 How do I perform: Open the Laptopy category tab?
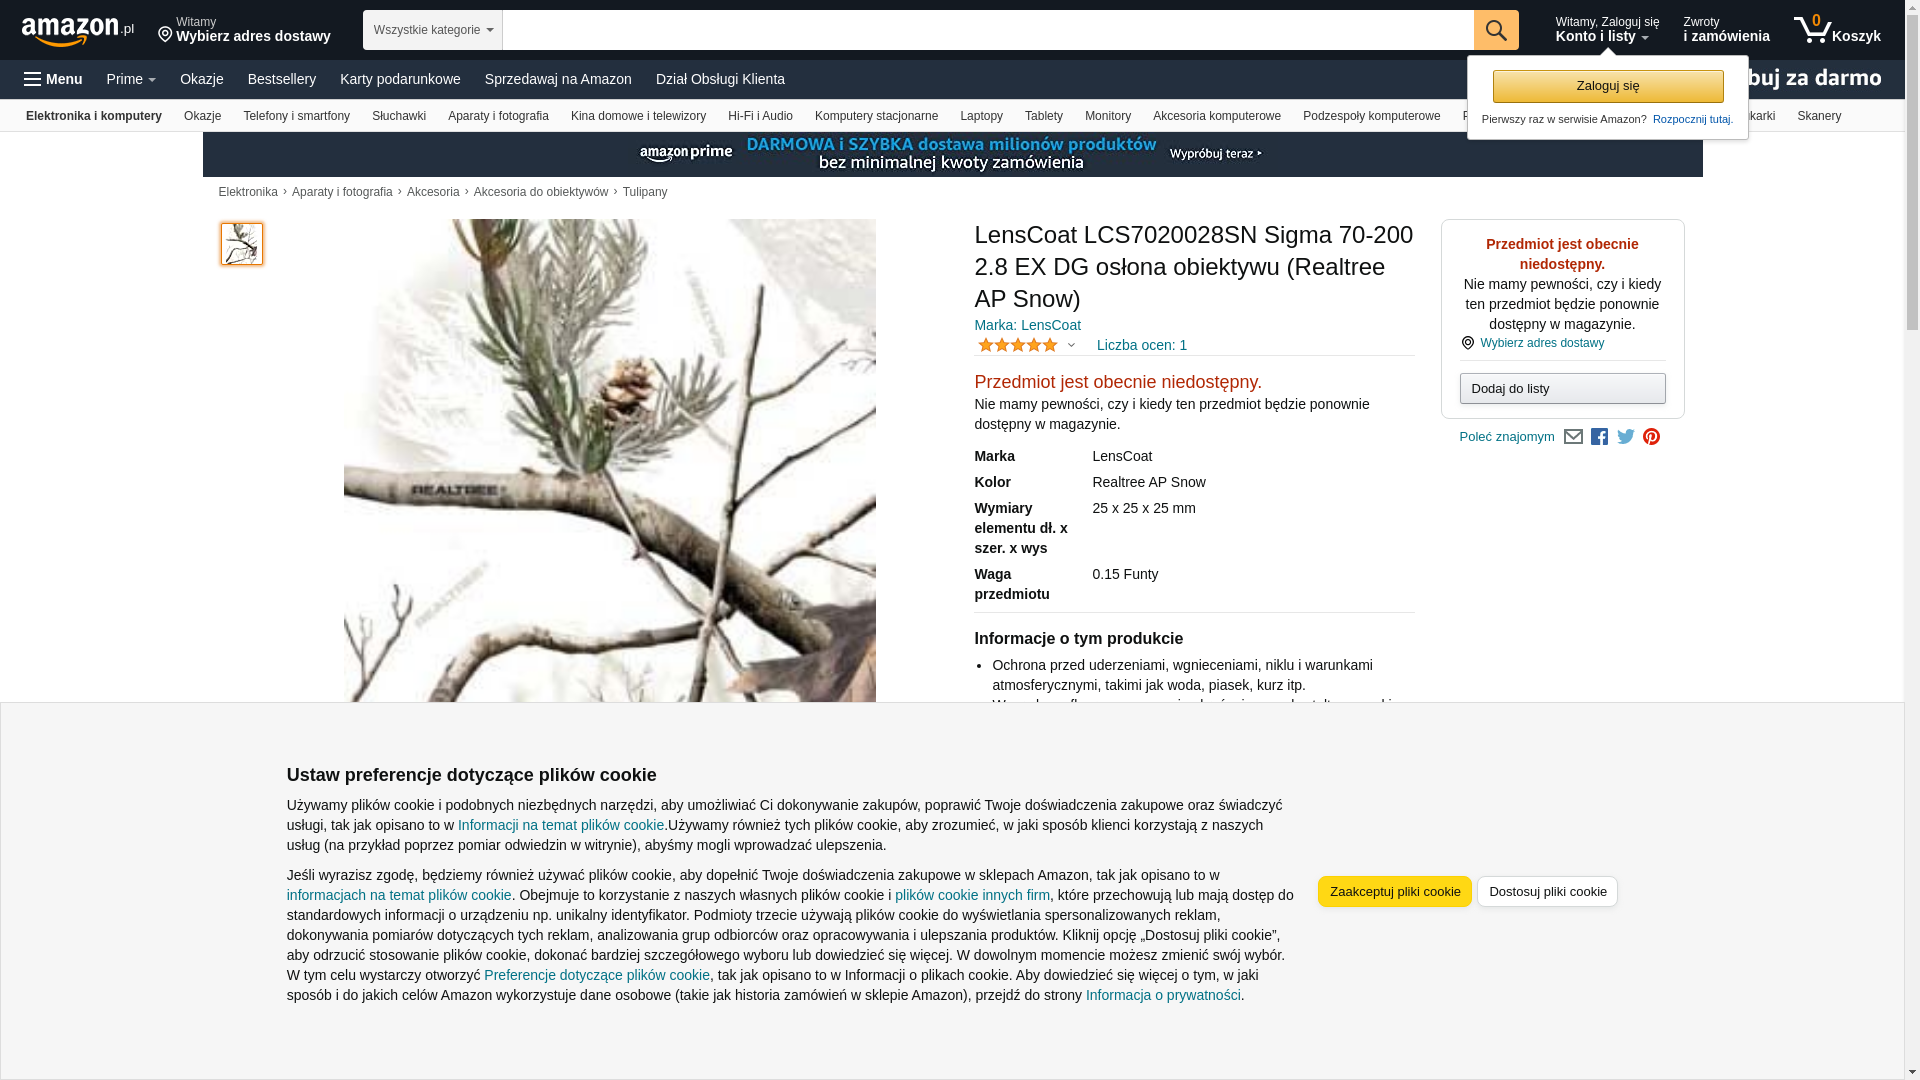point(981,116)
